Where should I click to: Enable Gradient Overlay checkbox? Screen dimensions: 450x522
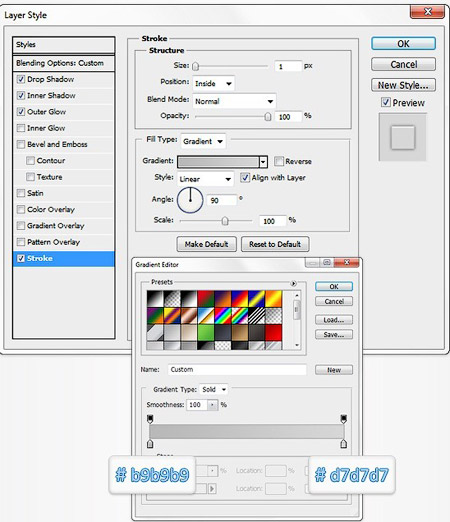[x=21, y=226]
